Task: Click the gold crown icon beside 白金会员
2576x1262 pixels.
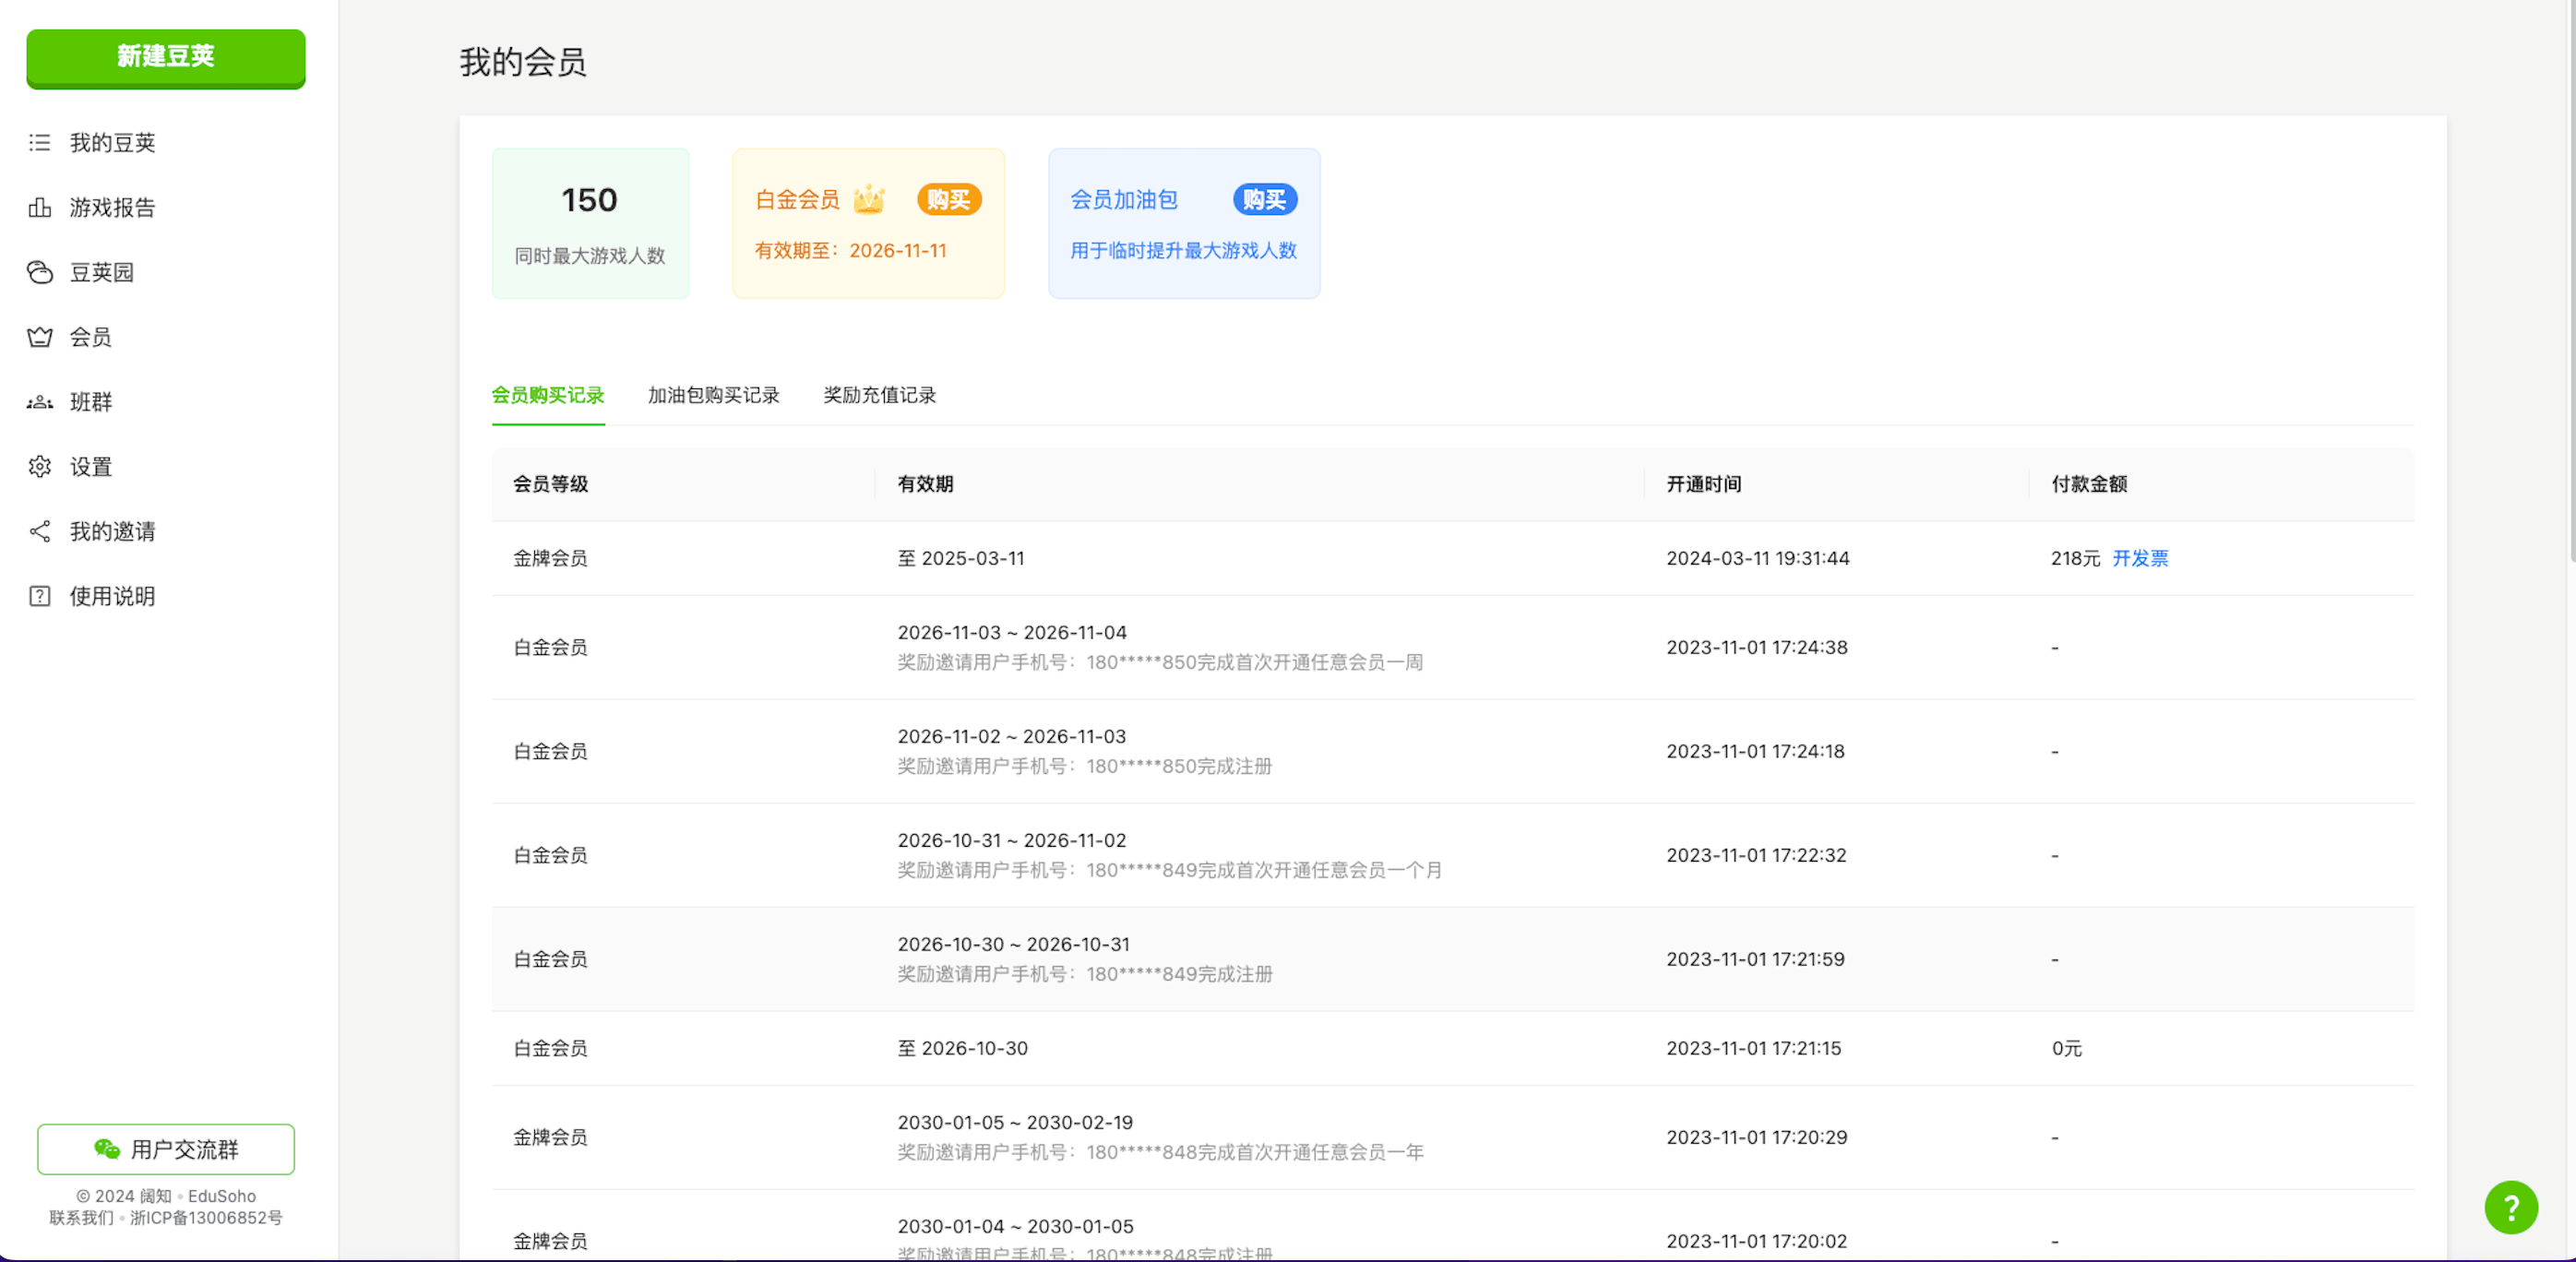Action: 869,199
